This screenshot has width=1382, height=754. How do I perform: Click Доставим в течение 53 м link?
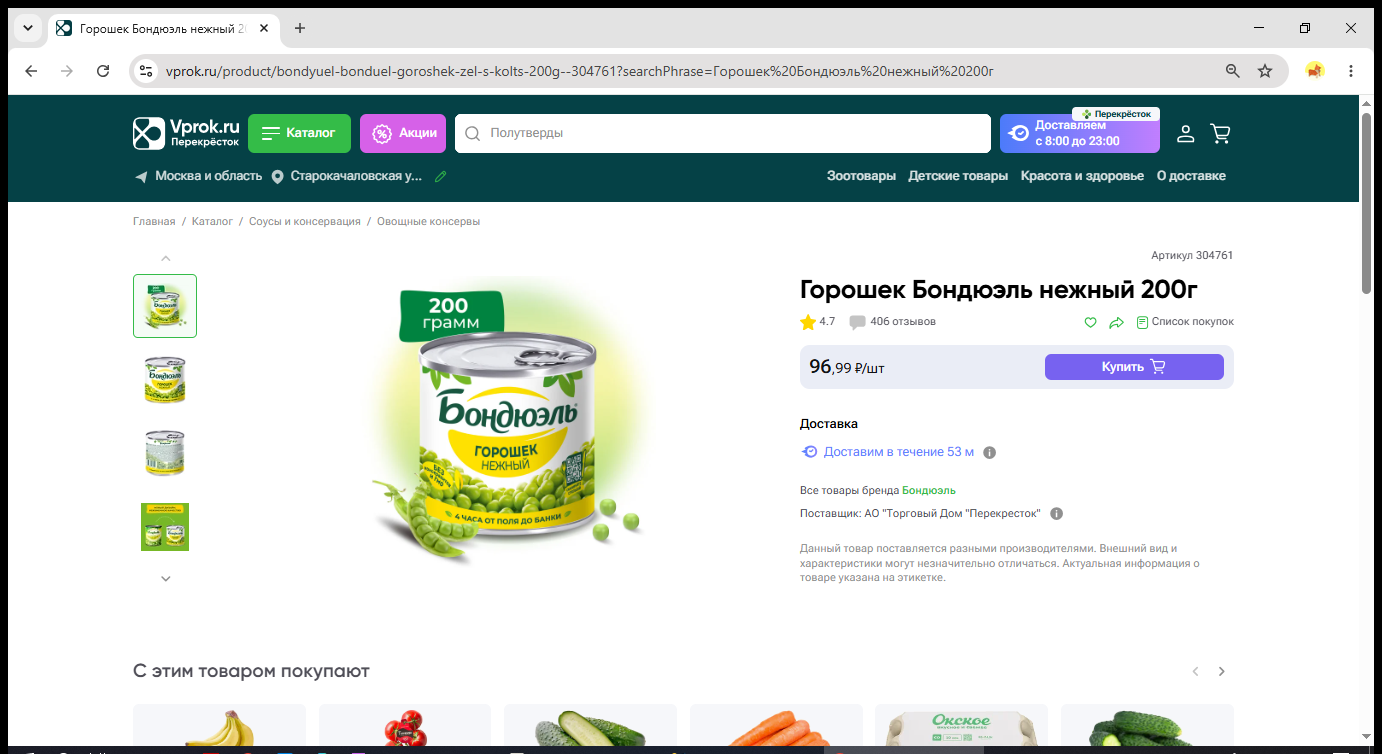point(899,452)
